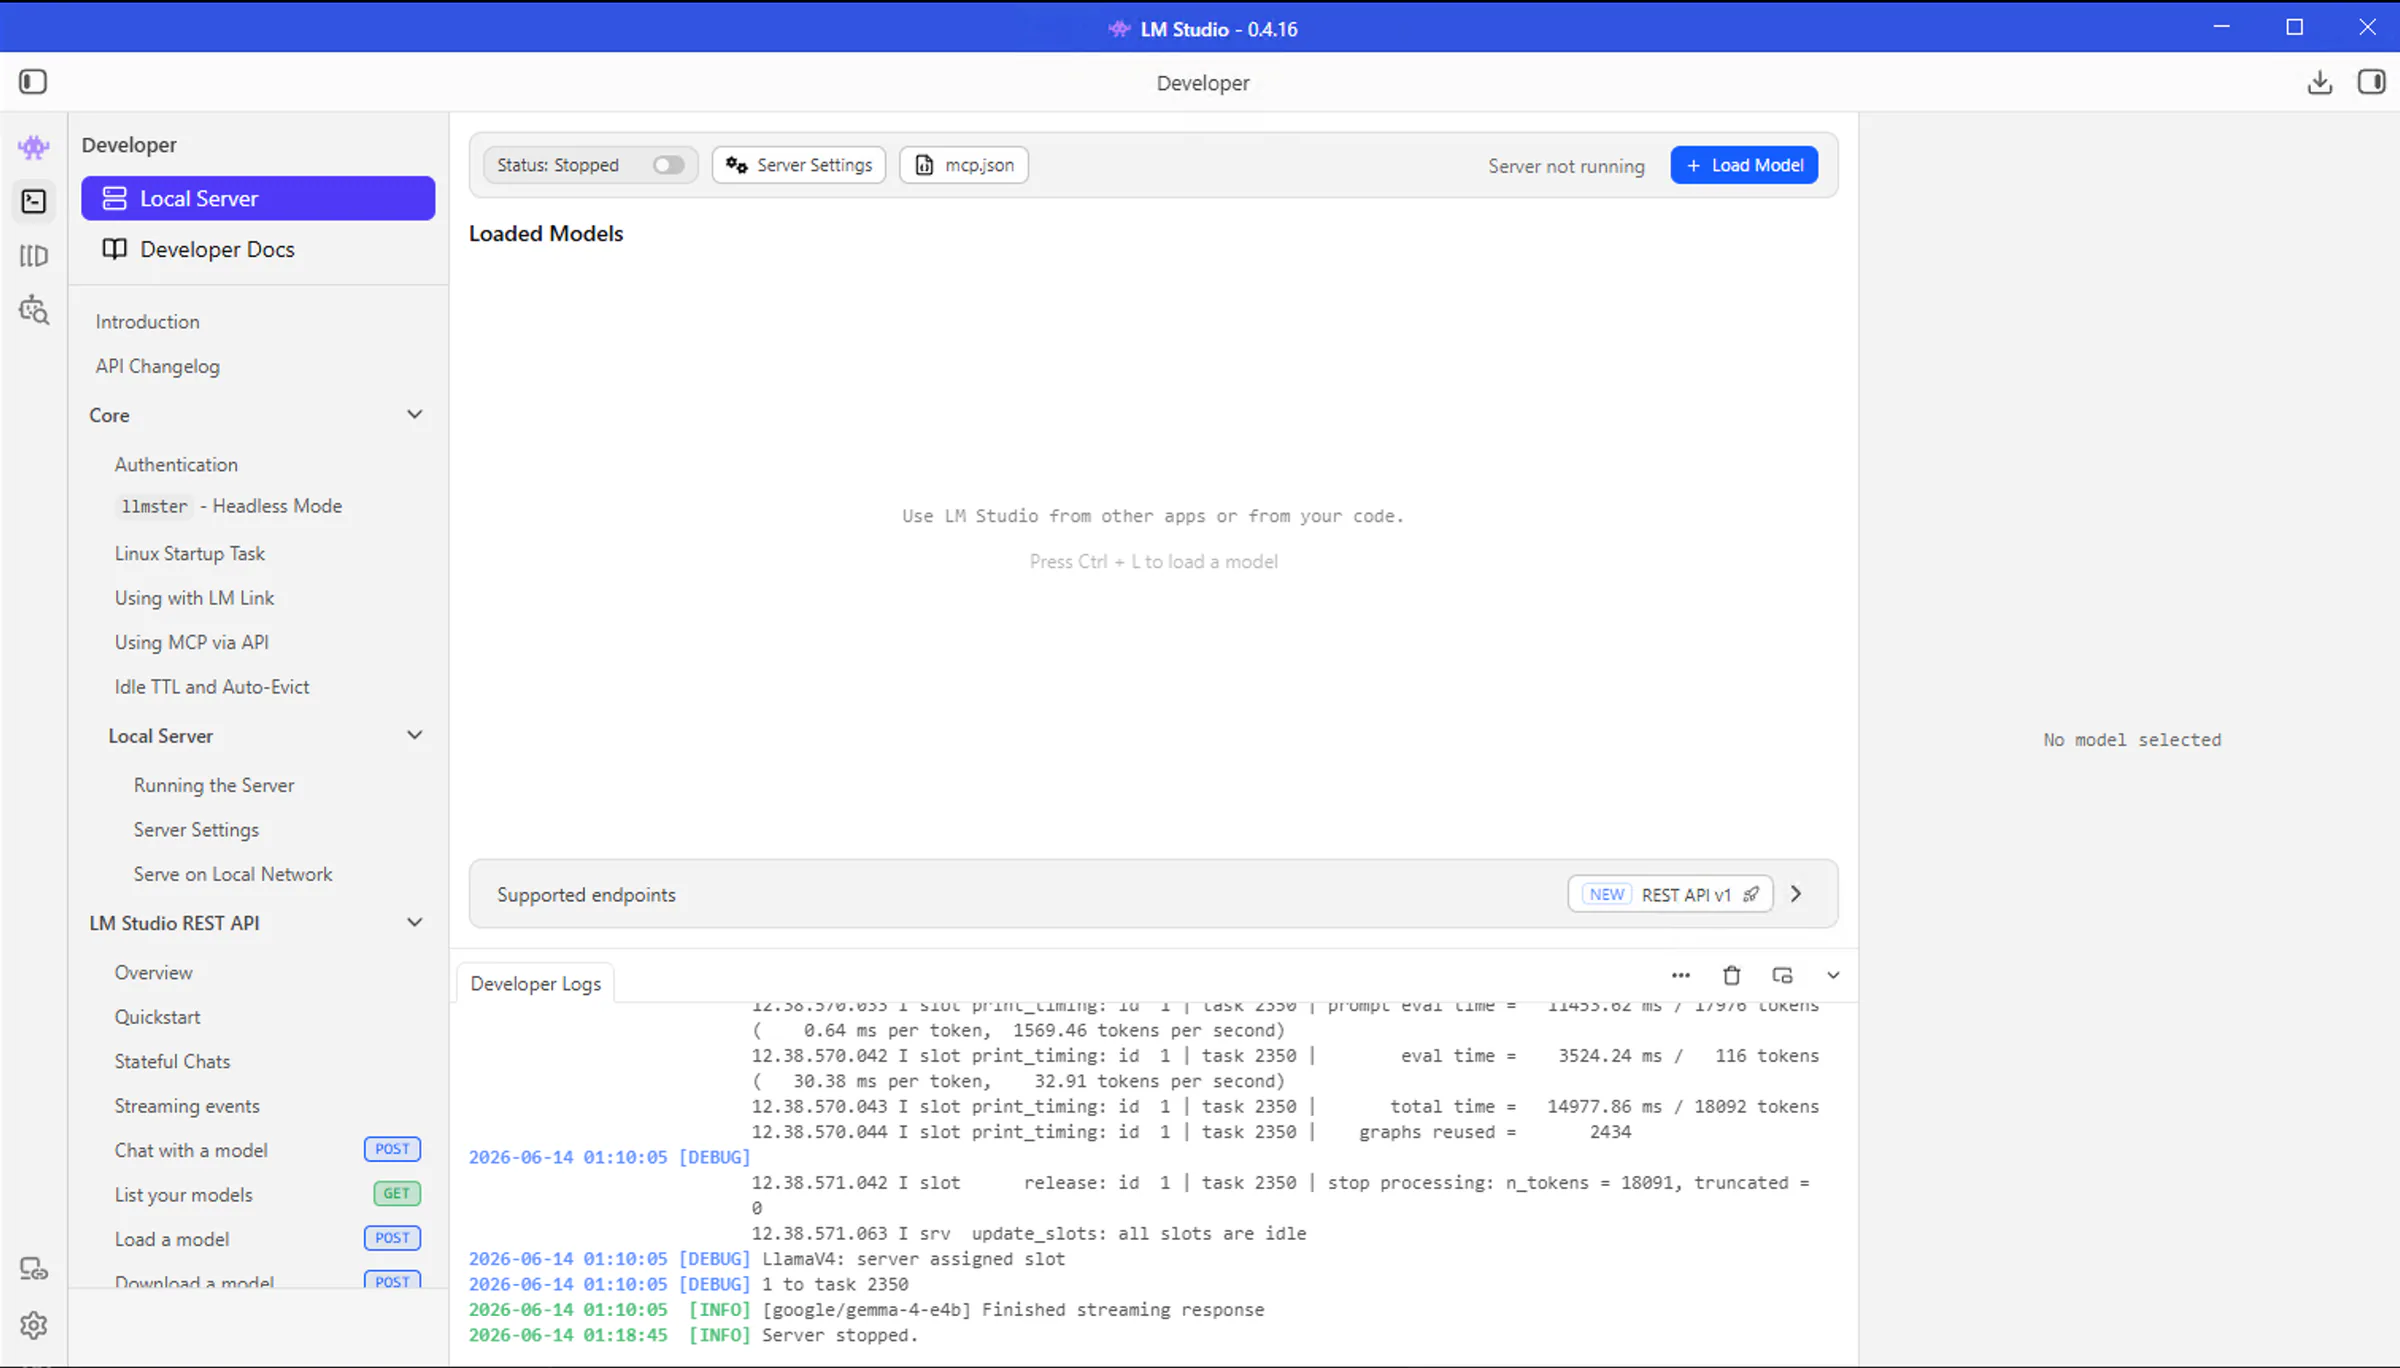
Task: Open the Linux Startup Task page
Action: coord(189,553)
